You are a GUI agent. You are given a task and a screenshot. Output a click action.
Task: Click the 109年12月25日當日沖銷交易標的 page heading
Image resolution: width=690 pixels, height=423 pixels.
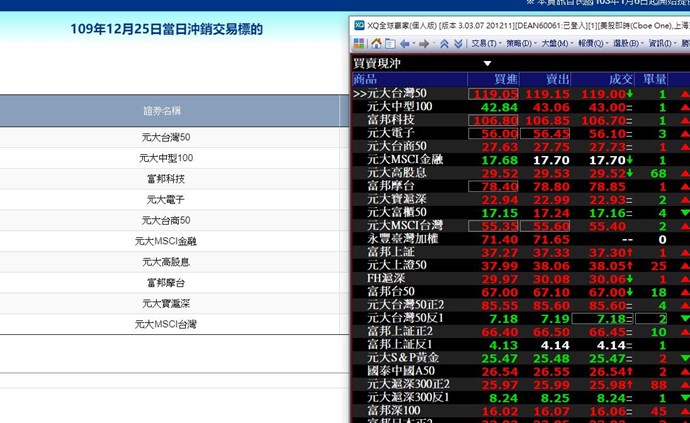point(167,29)
